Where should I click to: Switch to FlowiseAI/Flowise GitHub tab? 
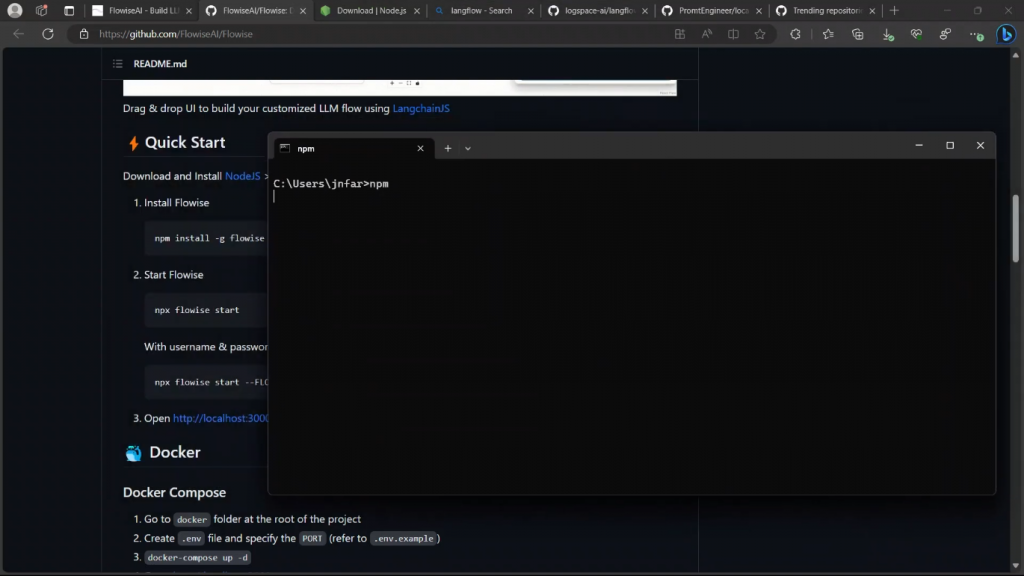(257, 10)
